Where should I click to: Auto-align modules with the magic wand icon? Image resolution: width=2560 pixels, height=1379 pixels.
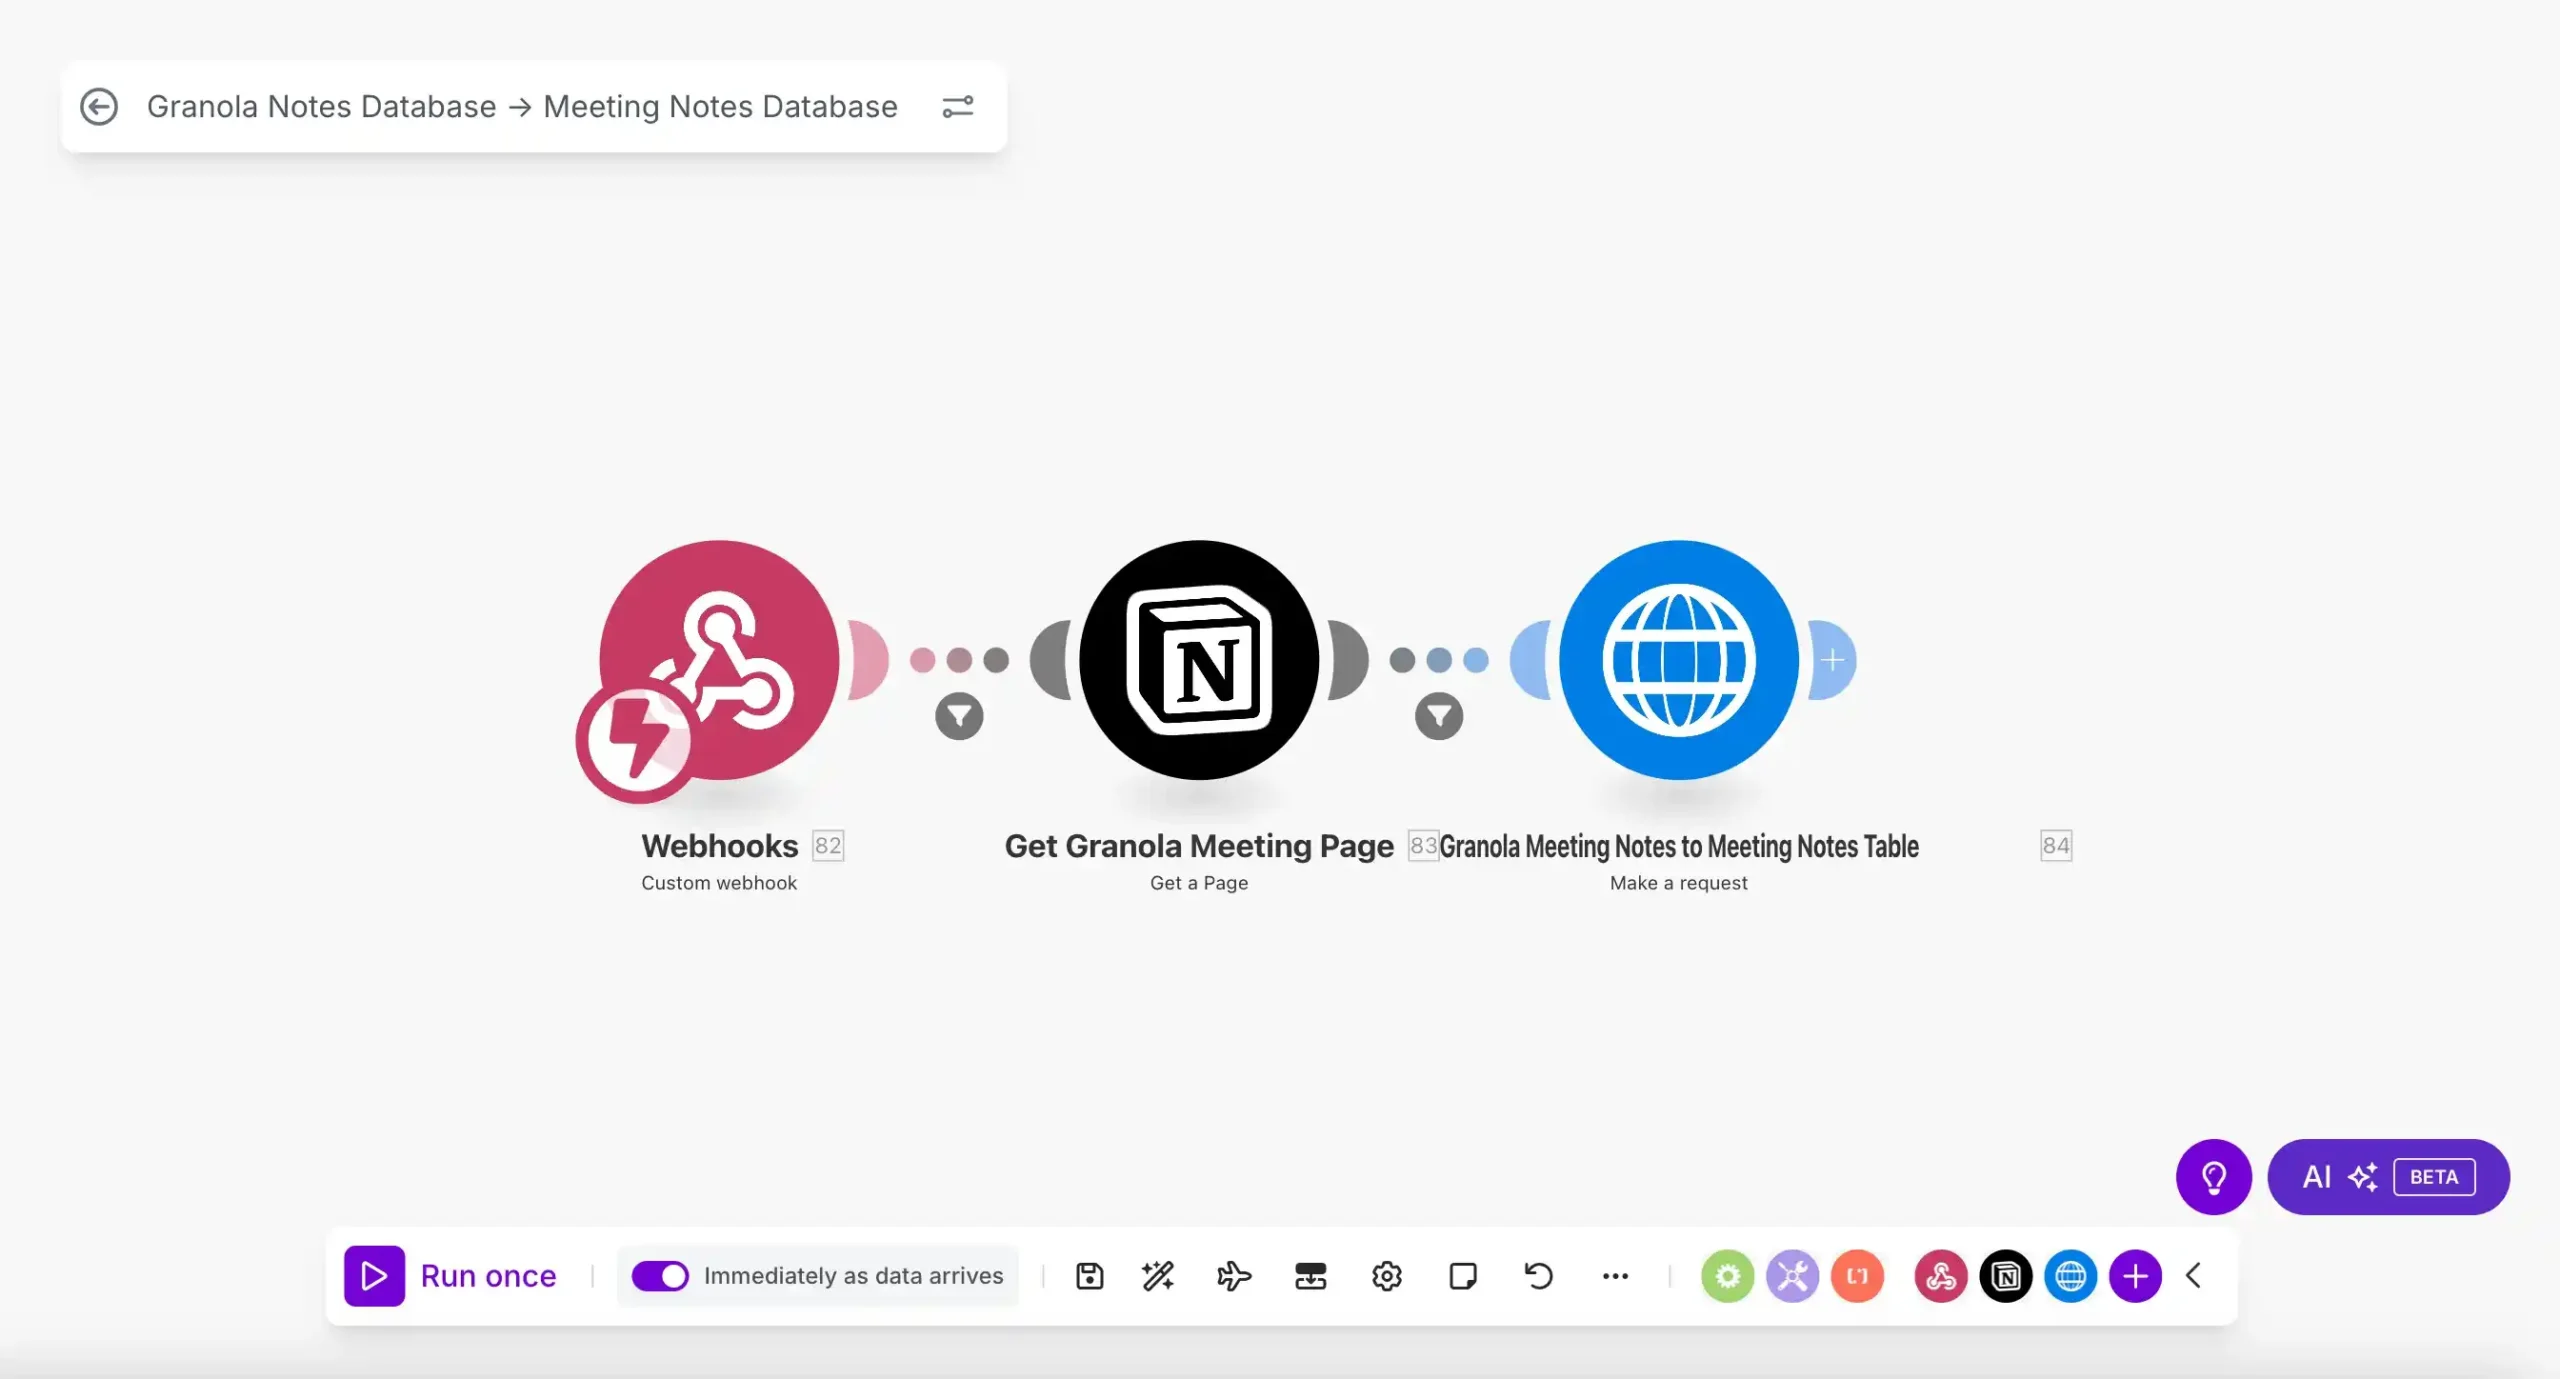tap(1158, 1276)
